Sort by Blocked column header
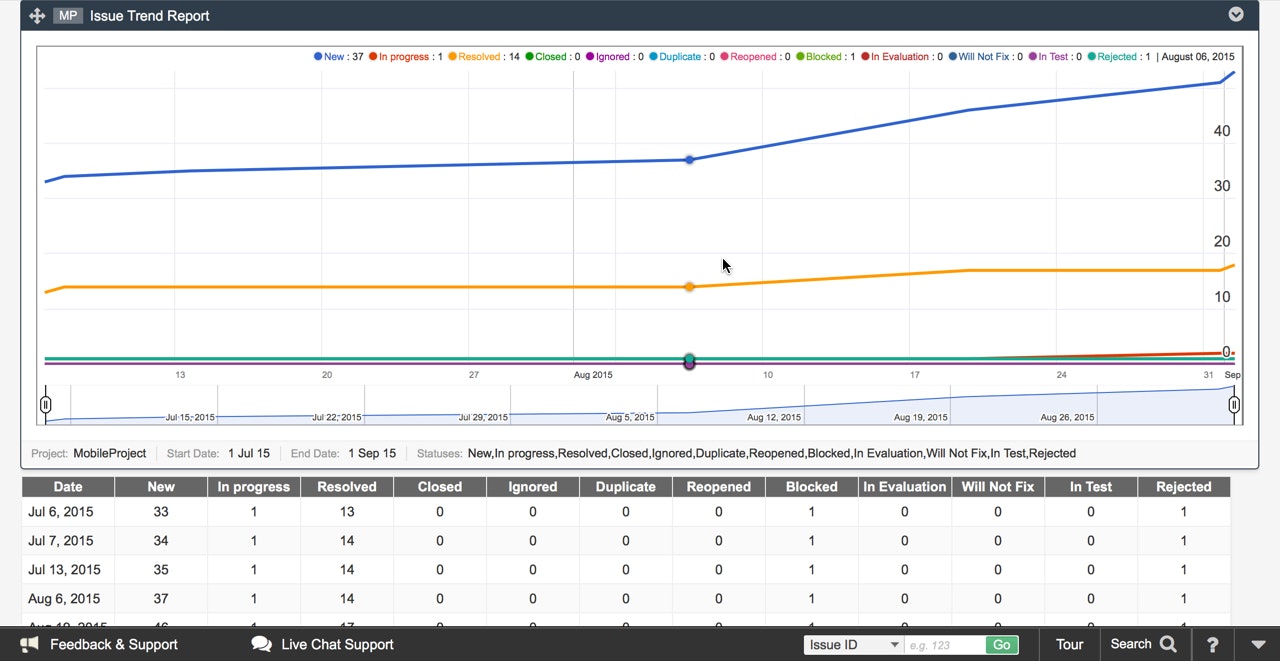Viewport: 1280px width, 661px height. (x=812, y=487)
